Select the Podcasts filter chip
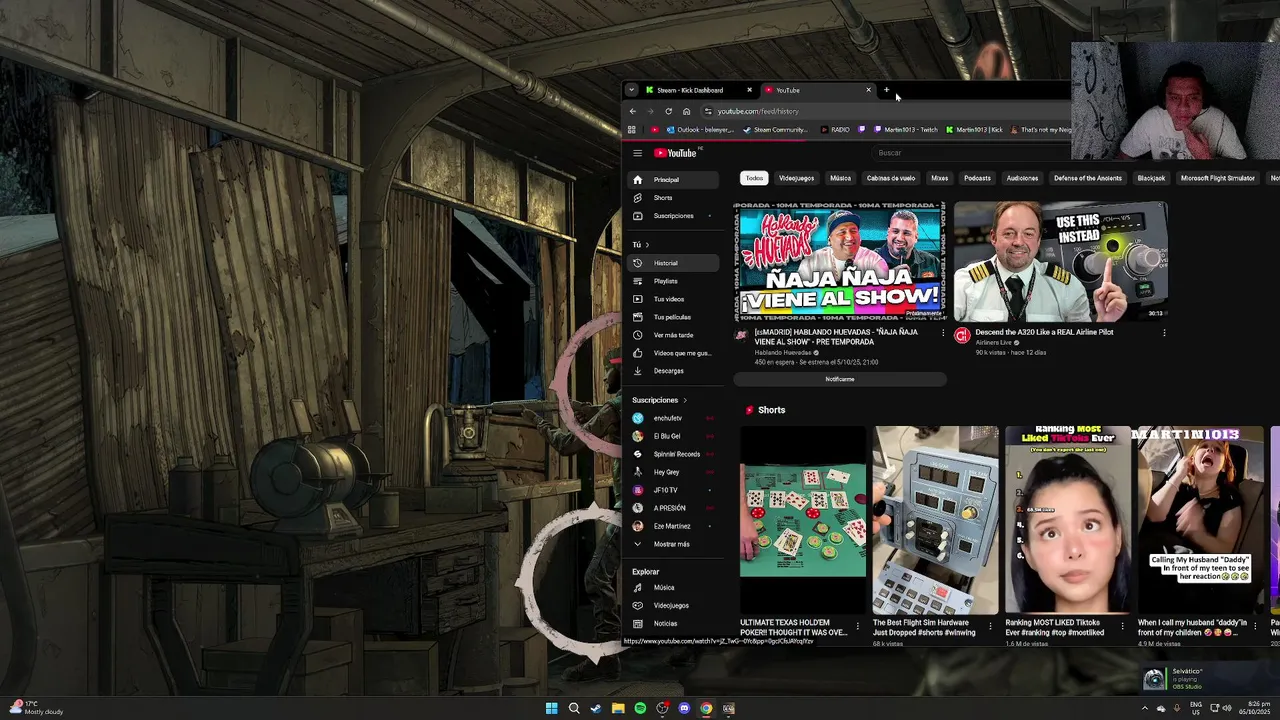 click(977, 178)
